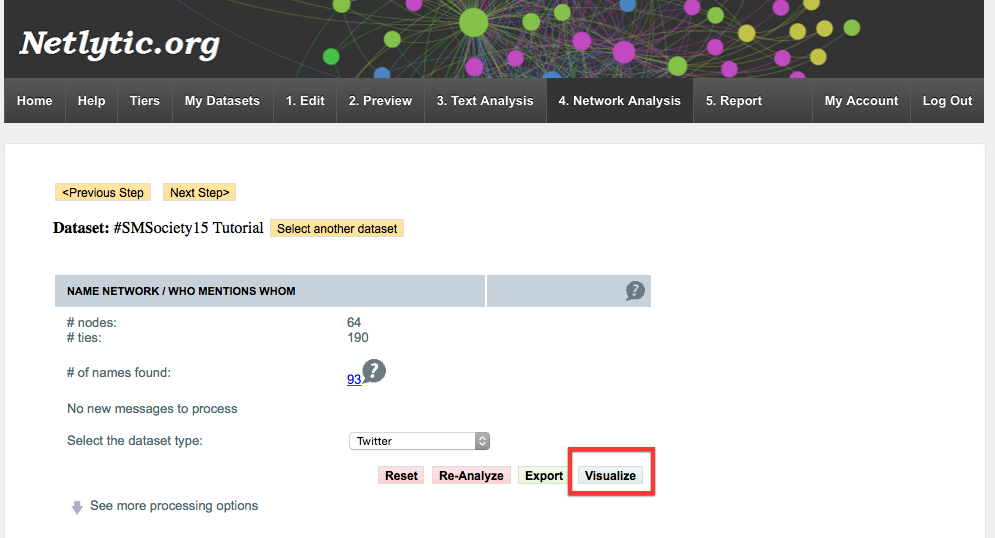The height and width of the screenshot is (538, 995).
Task: Click the 'Select the dataset type:' label
Action: tap(135, 440)
